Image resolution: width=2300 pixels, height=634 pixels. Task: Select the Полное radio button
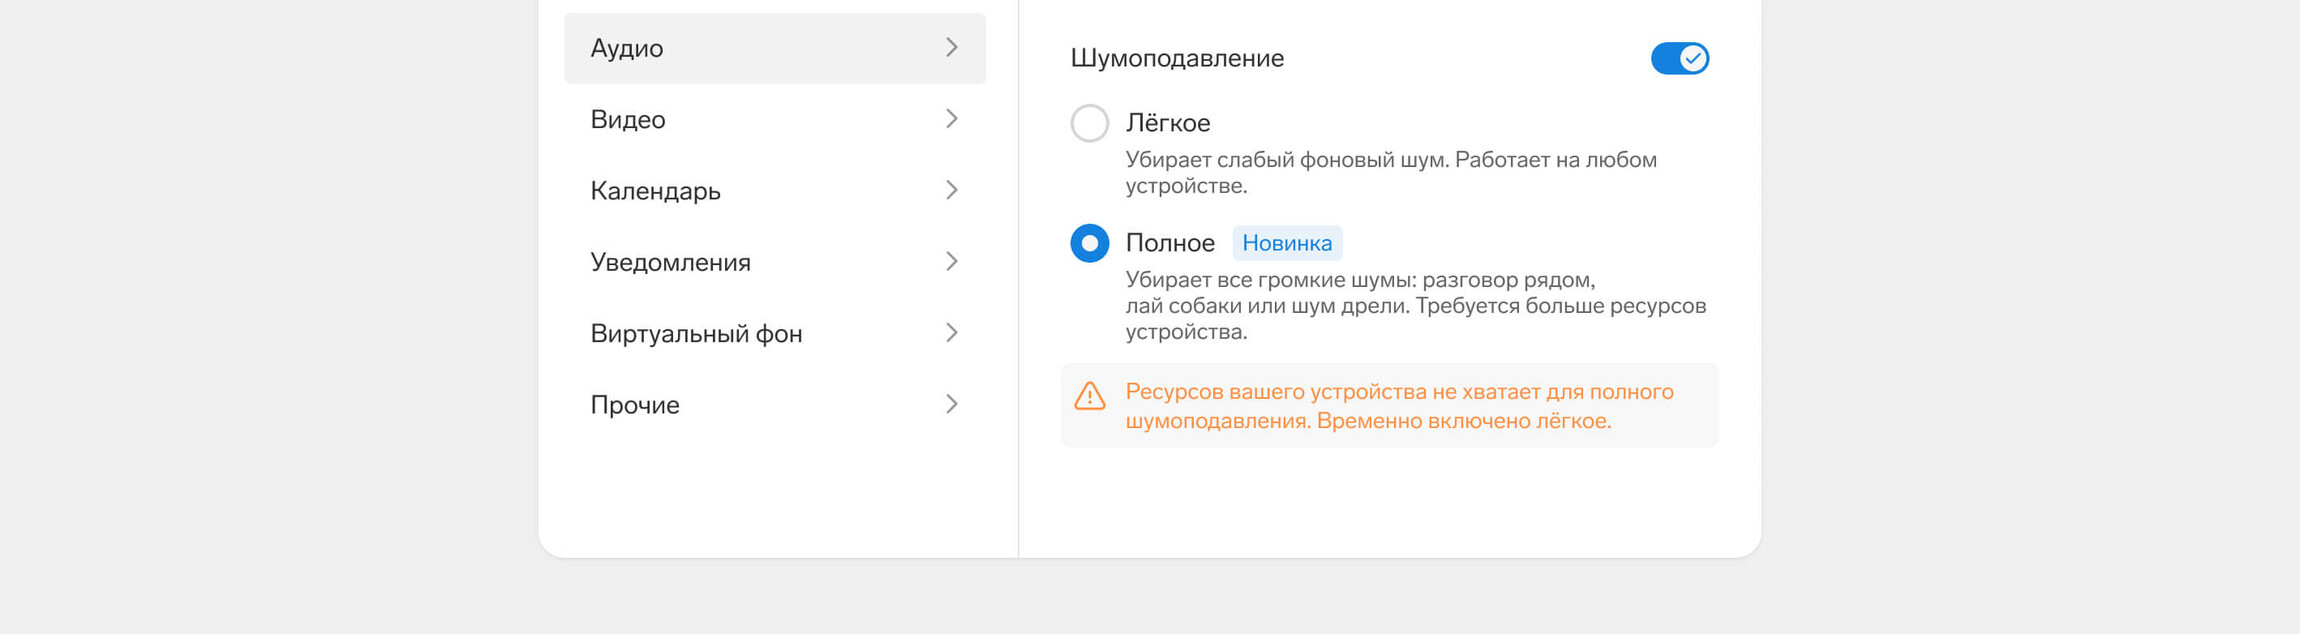pyautogui.click(x=1089, y=243)
